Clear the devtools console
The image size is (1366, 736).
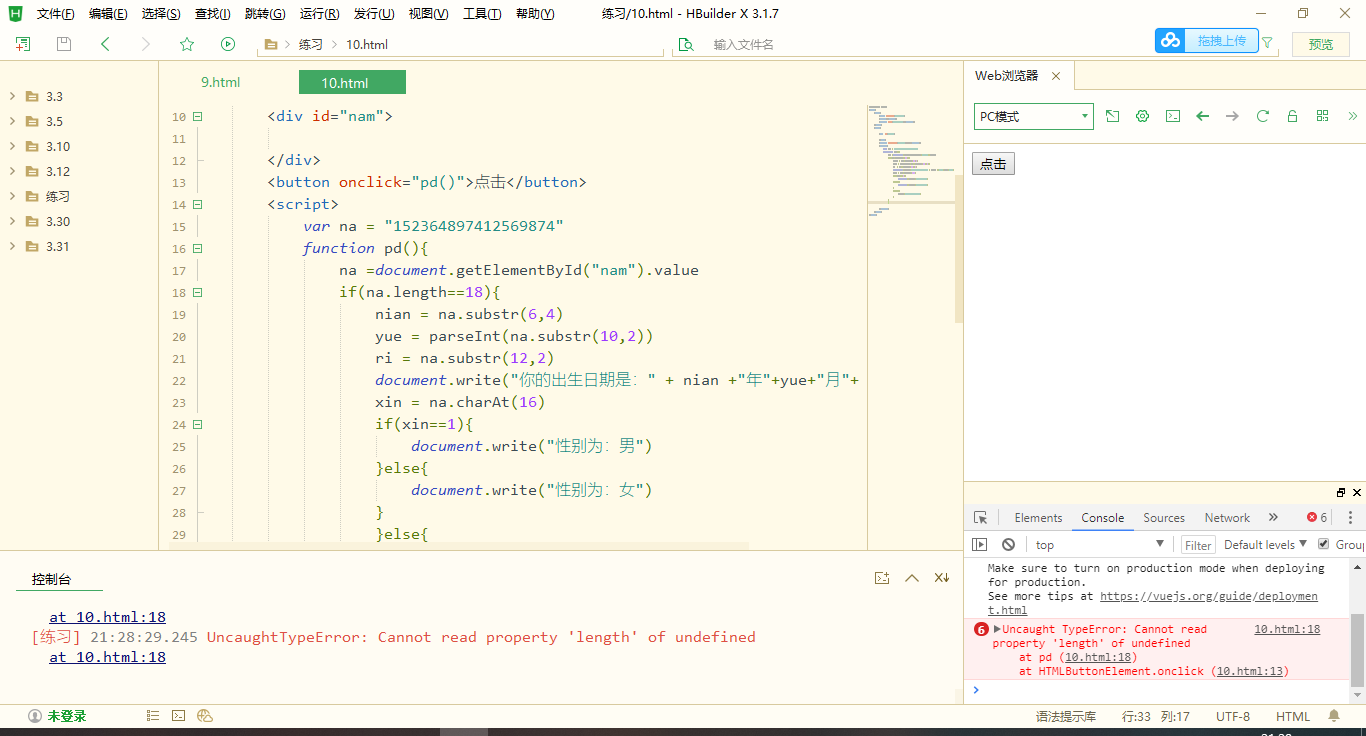pos(1008,545)
